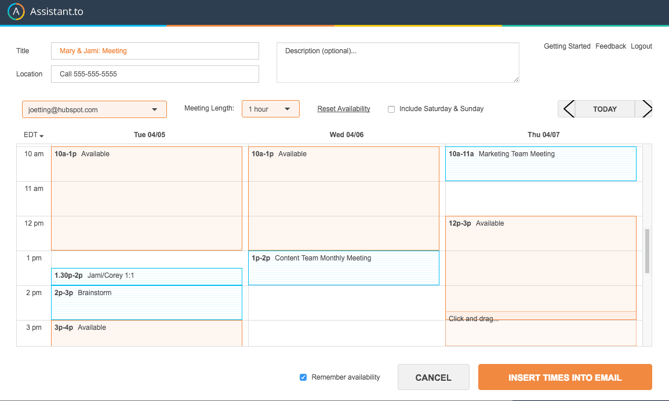Click in the Description text area
The image size is (669, 401).
click(397, 62)
